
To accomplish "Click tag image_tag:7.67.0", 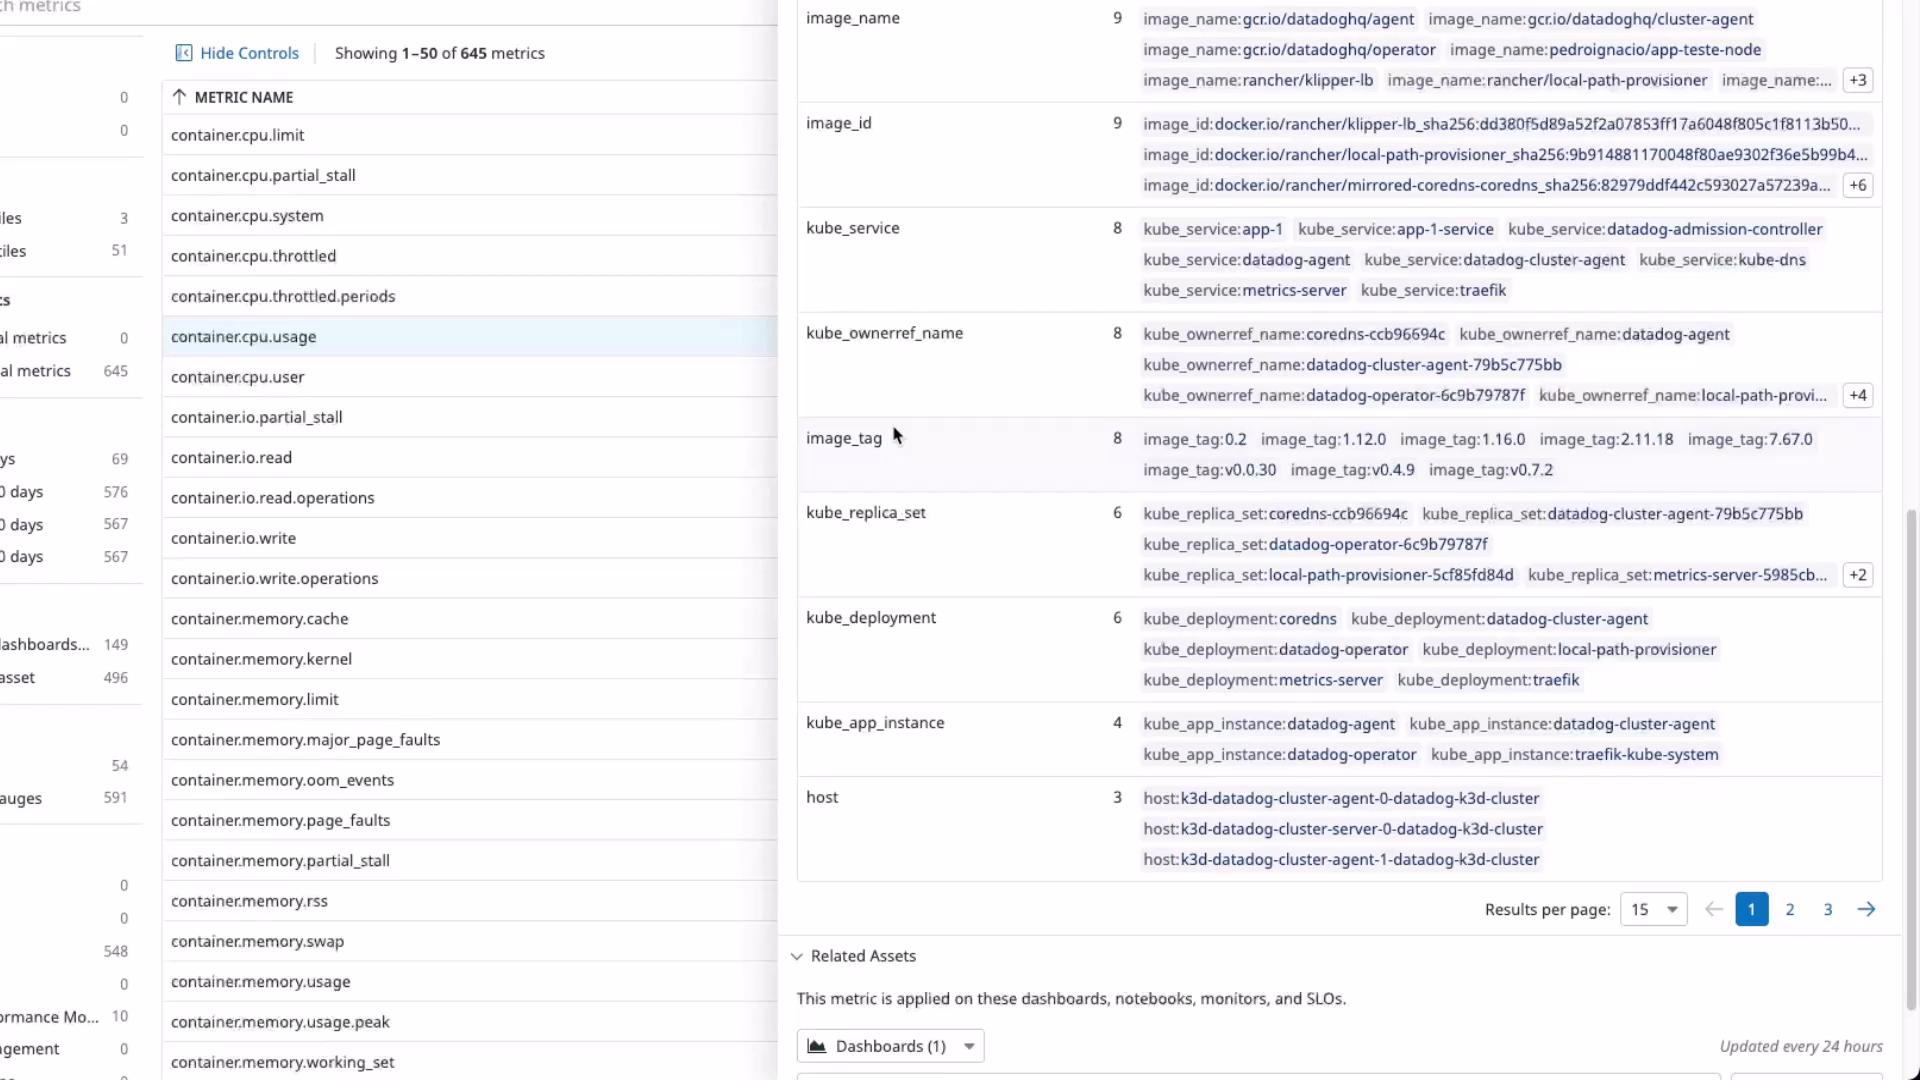I will click(1750, 439).
